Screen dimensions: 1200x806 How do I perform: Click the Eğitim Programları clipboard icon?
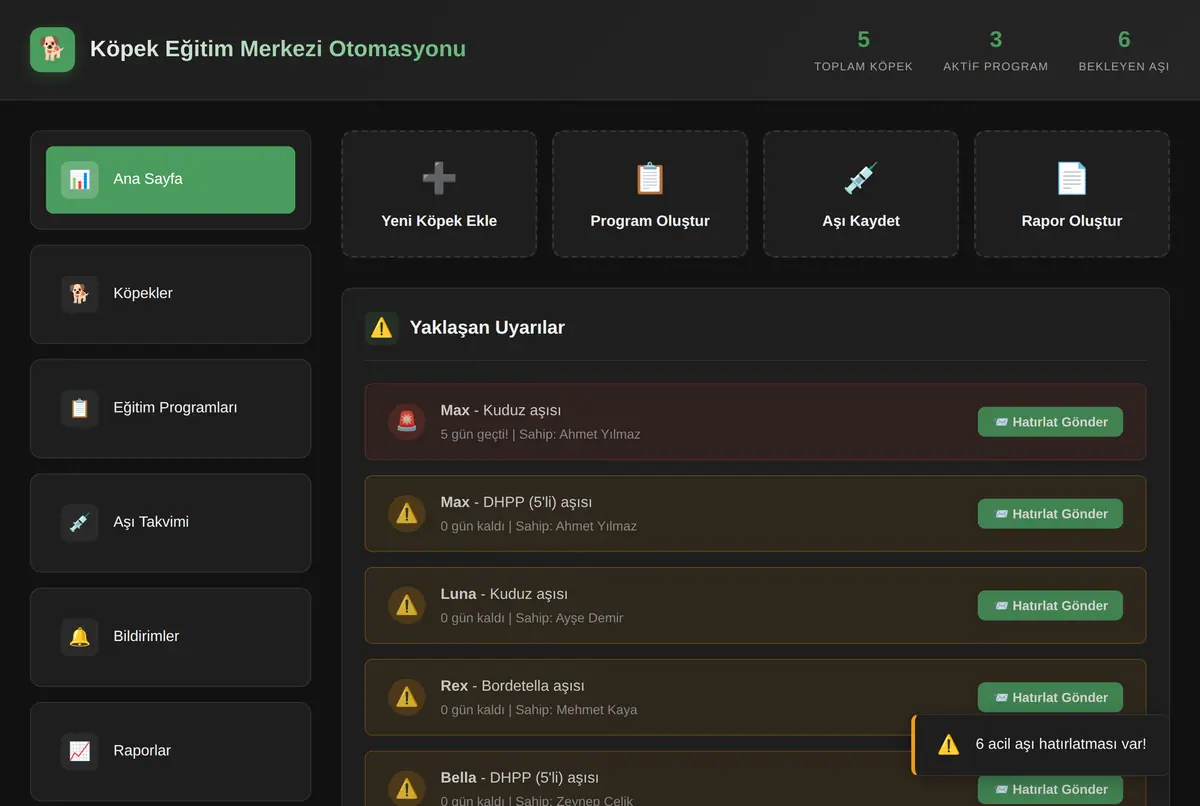[x=80, y=408]
